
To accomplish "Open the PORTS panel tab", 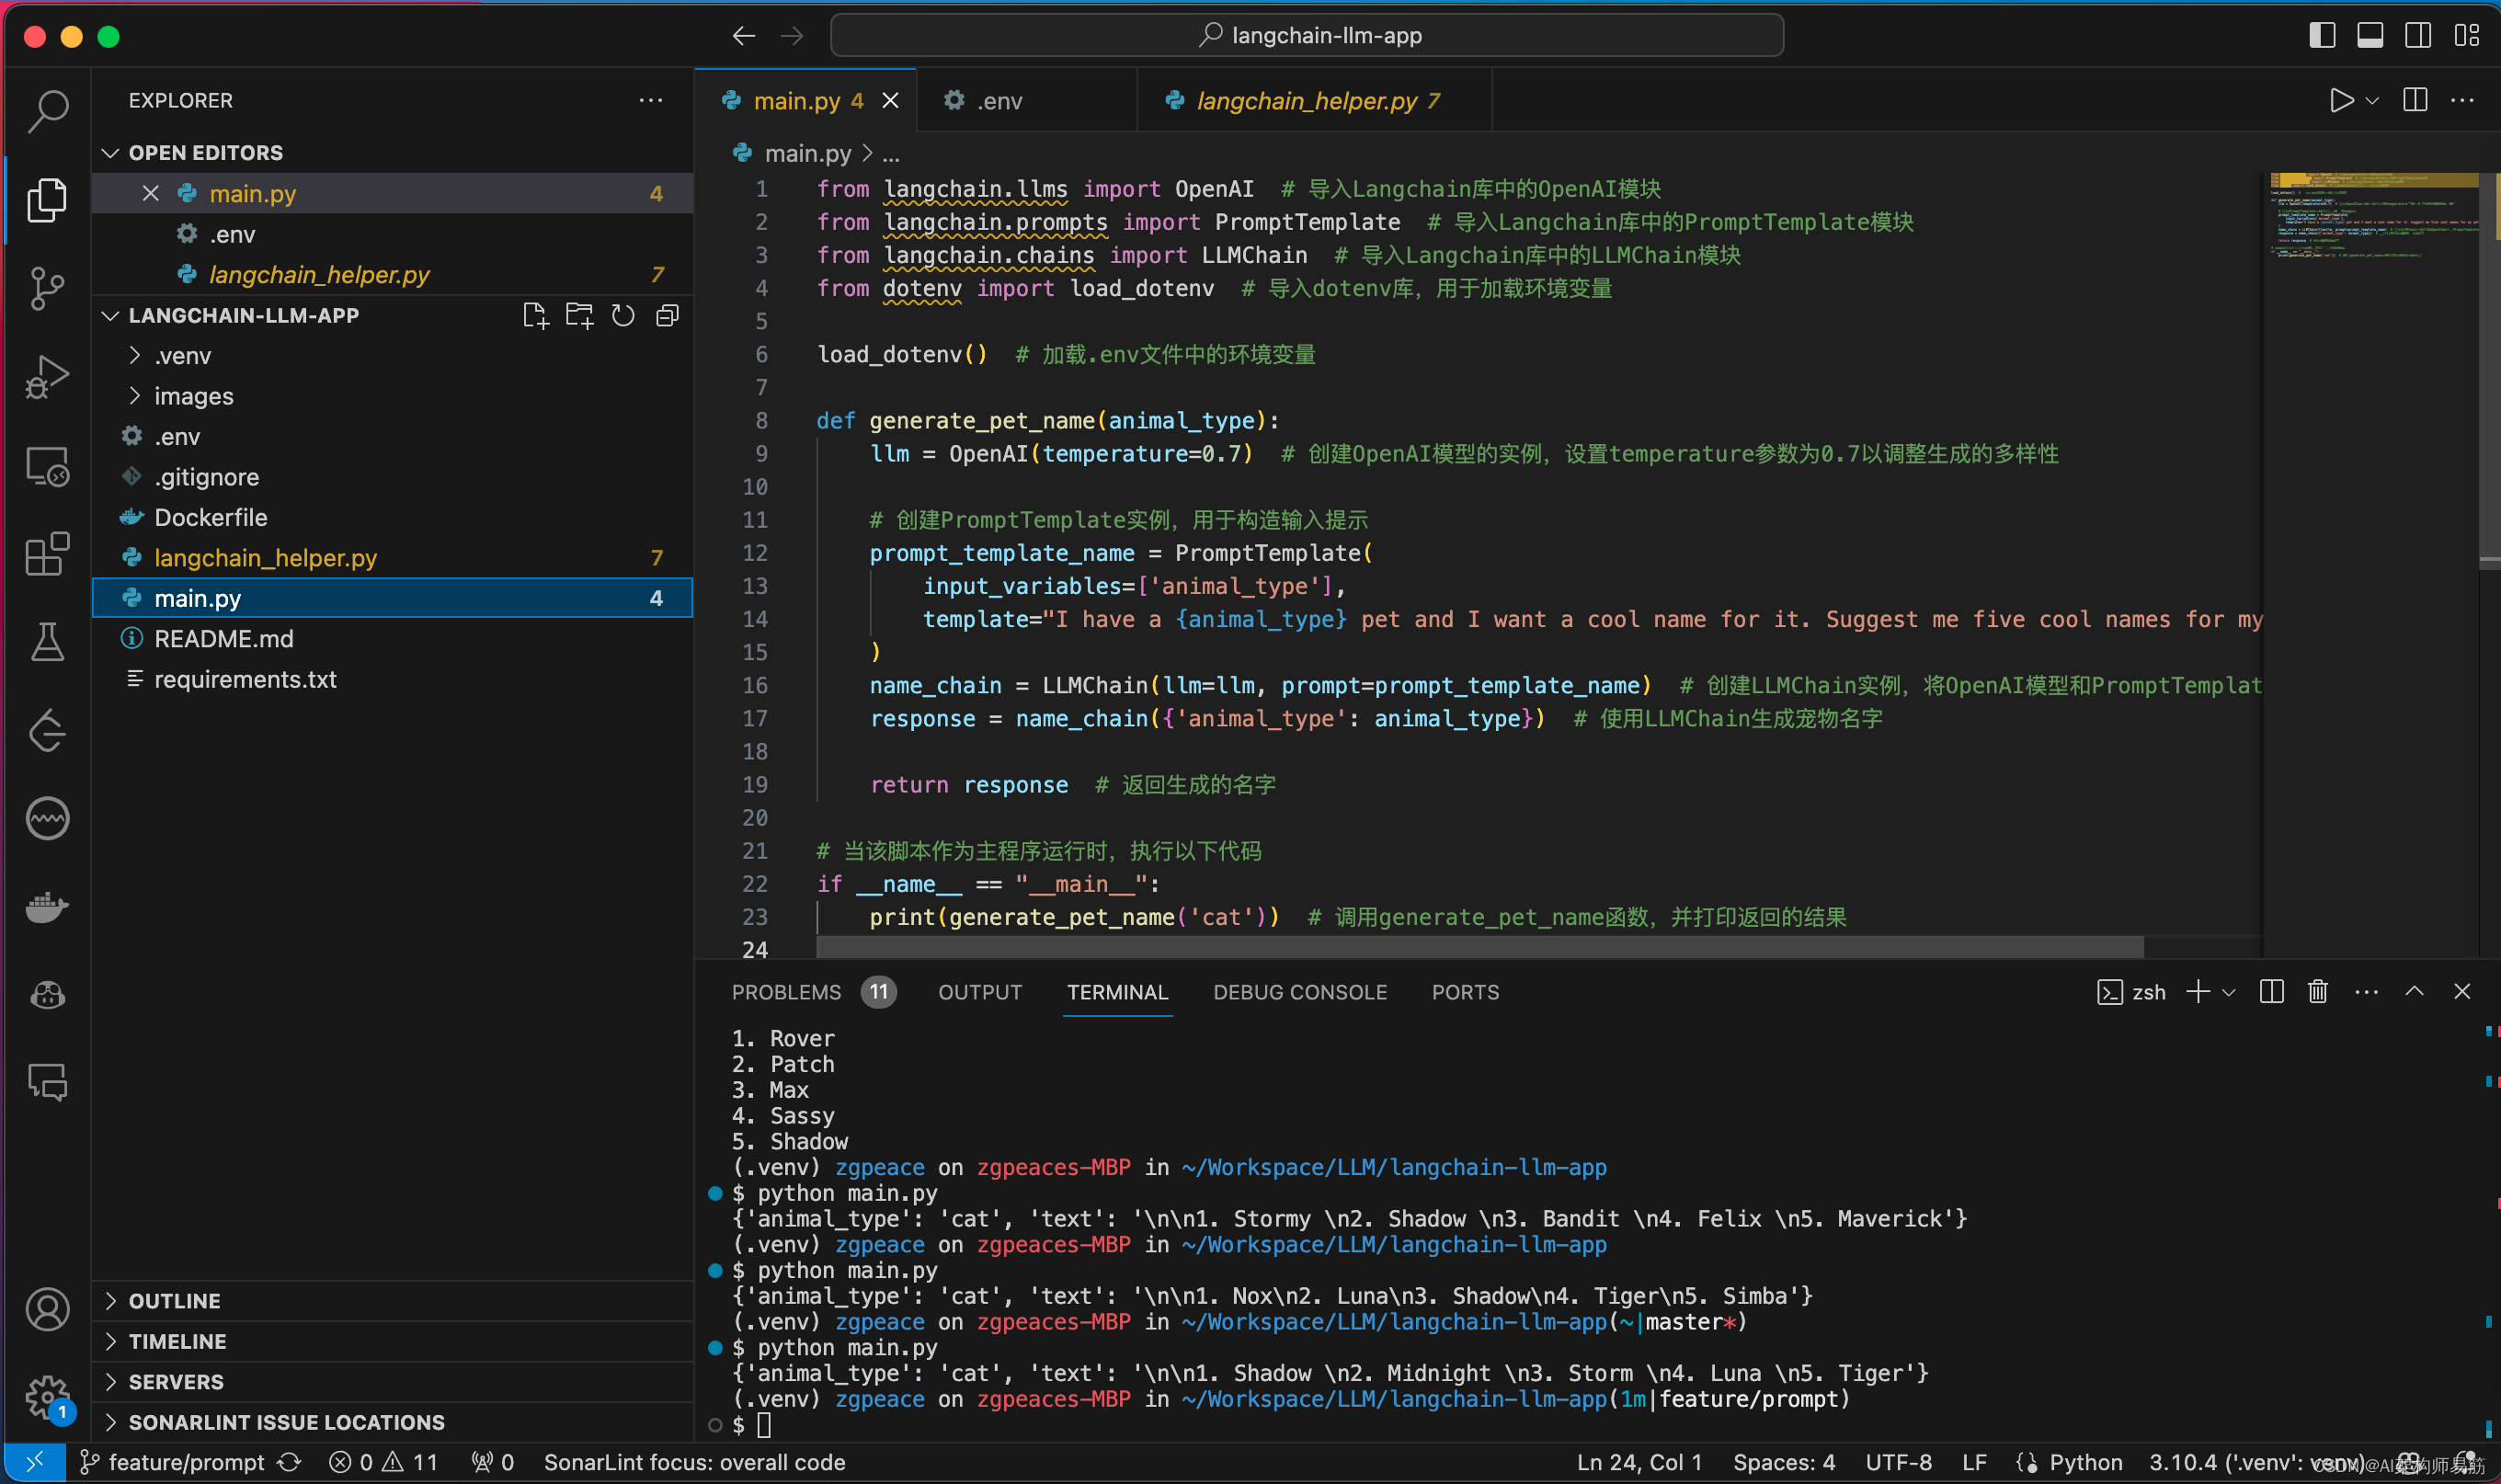I will [x=1465, y=992].
